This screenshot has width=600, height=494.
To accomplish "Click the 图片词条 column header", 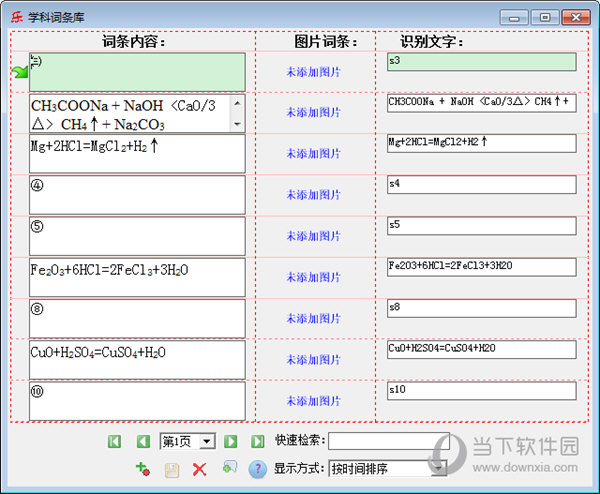I will coord(325,41).
